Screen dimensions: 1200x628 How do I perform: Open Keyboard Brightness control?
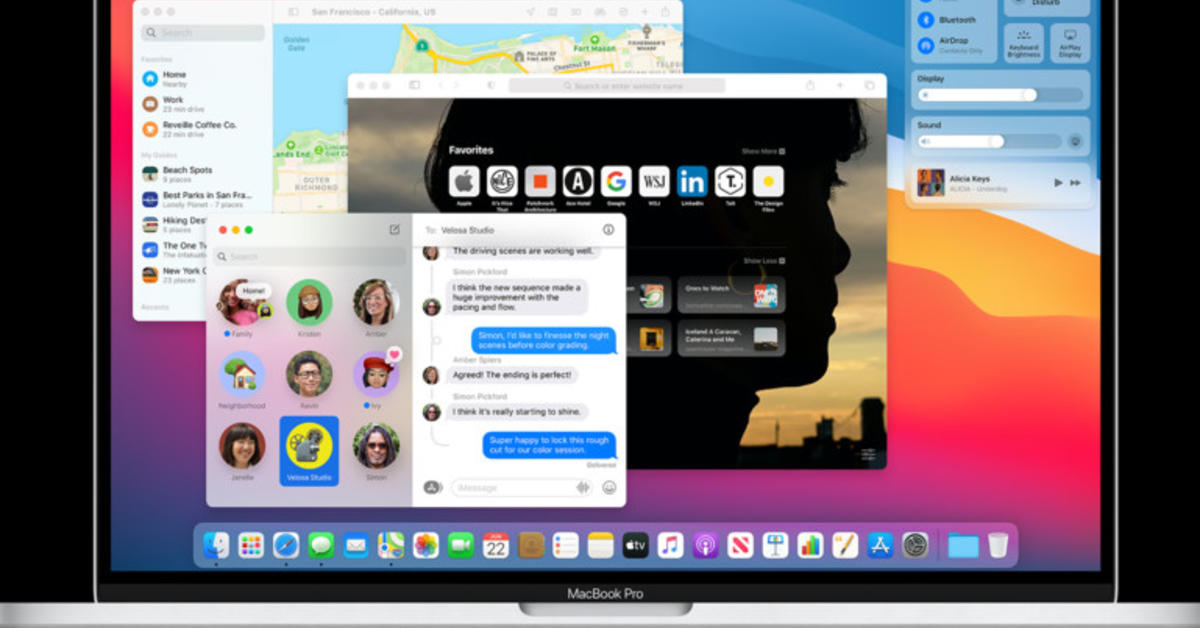[1023, 43]
